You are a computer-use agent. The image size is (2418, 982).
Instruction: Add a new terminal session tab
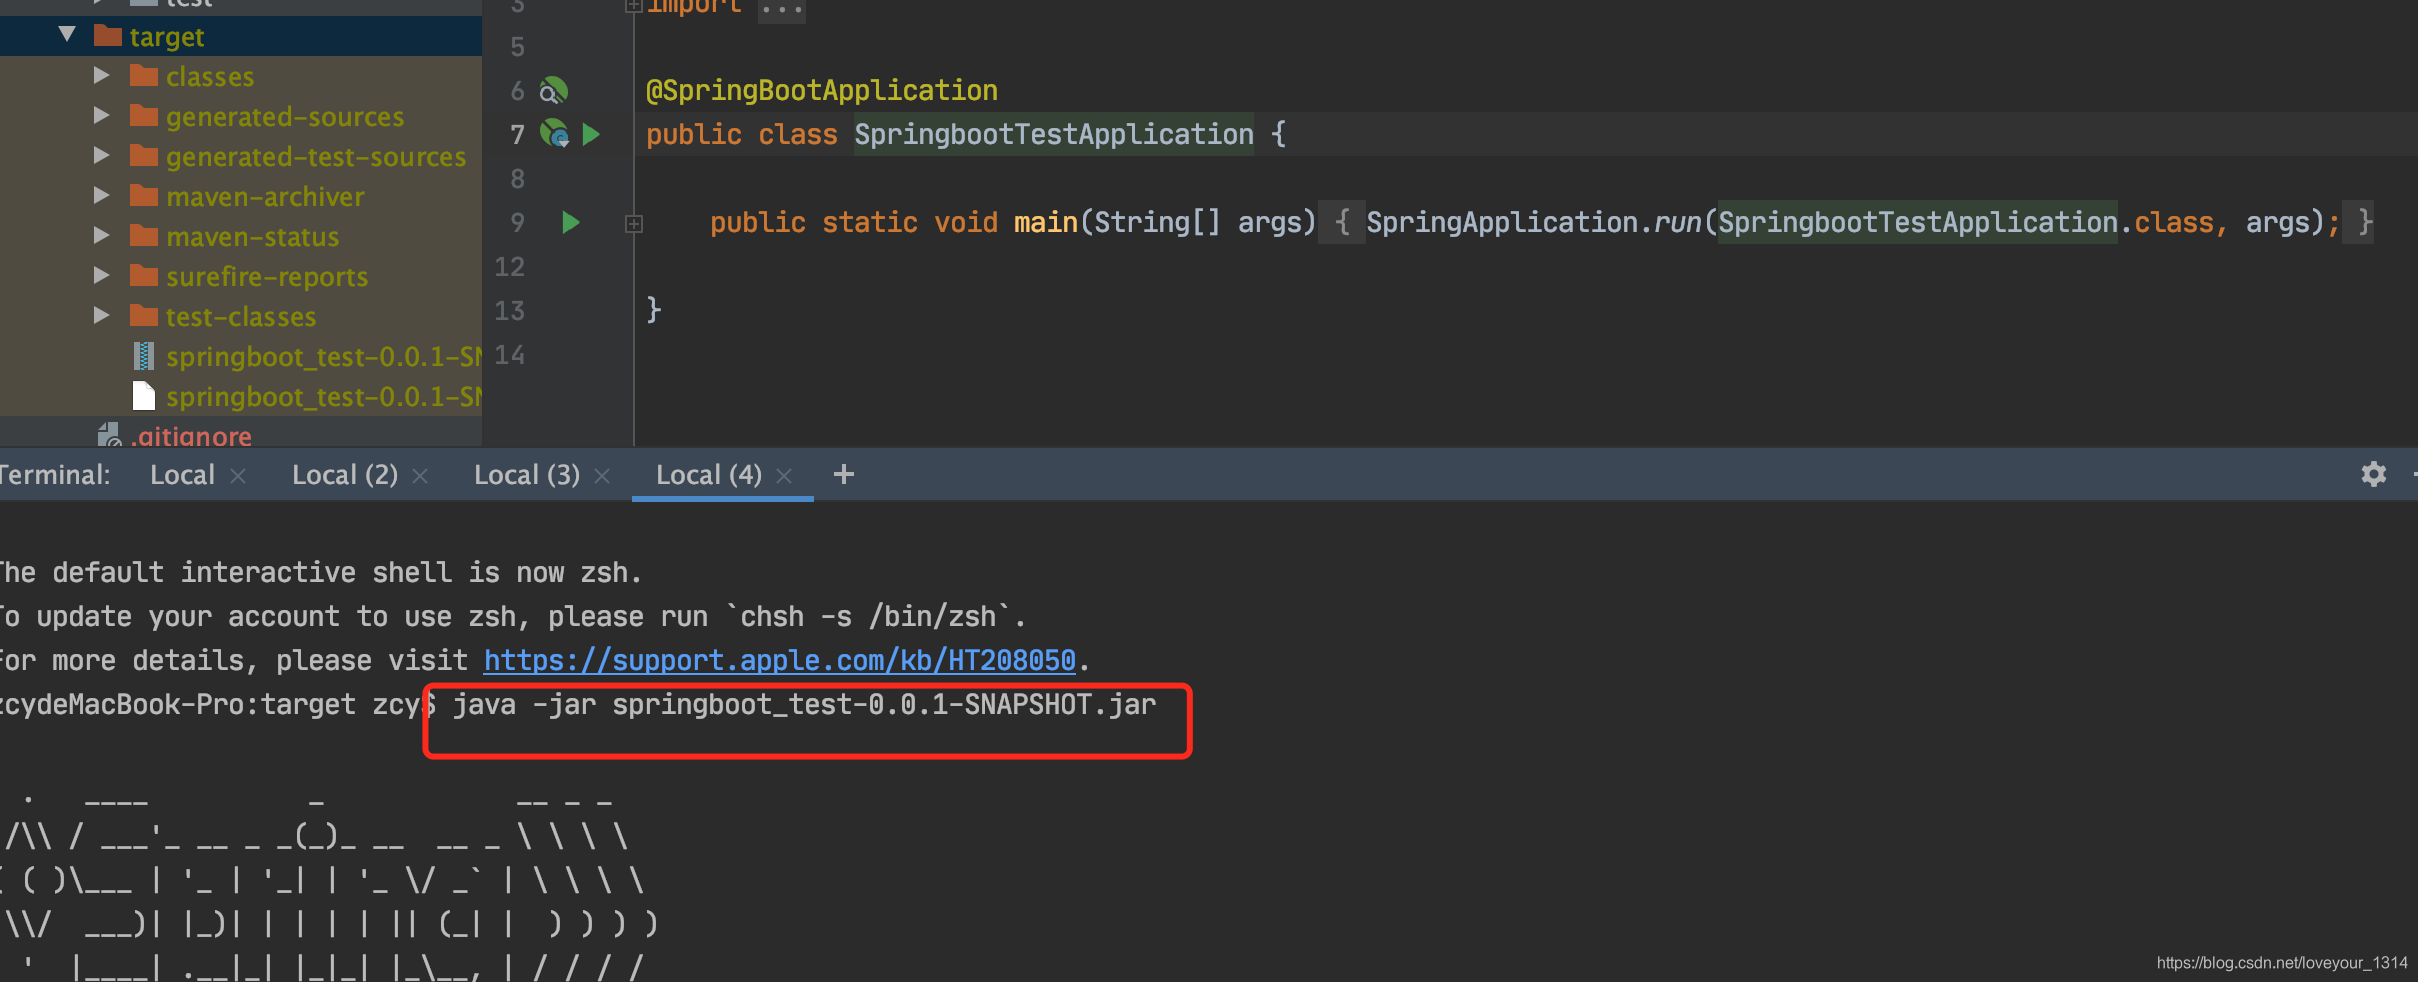(844, 474)
